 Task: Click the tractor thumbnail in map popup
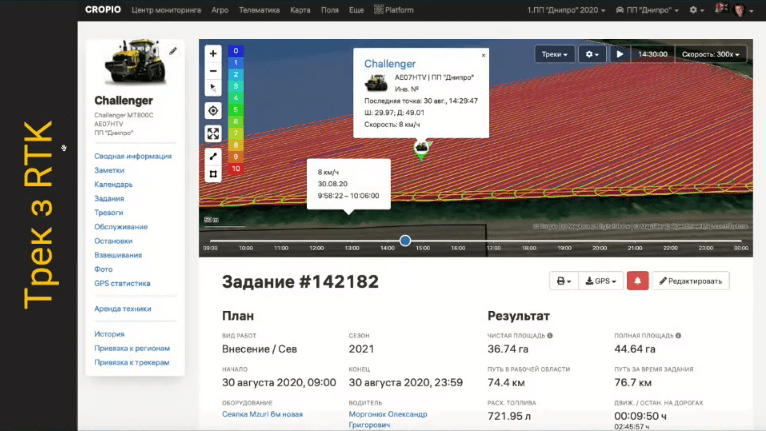click(376, 83)
